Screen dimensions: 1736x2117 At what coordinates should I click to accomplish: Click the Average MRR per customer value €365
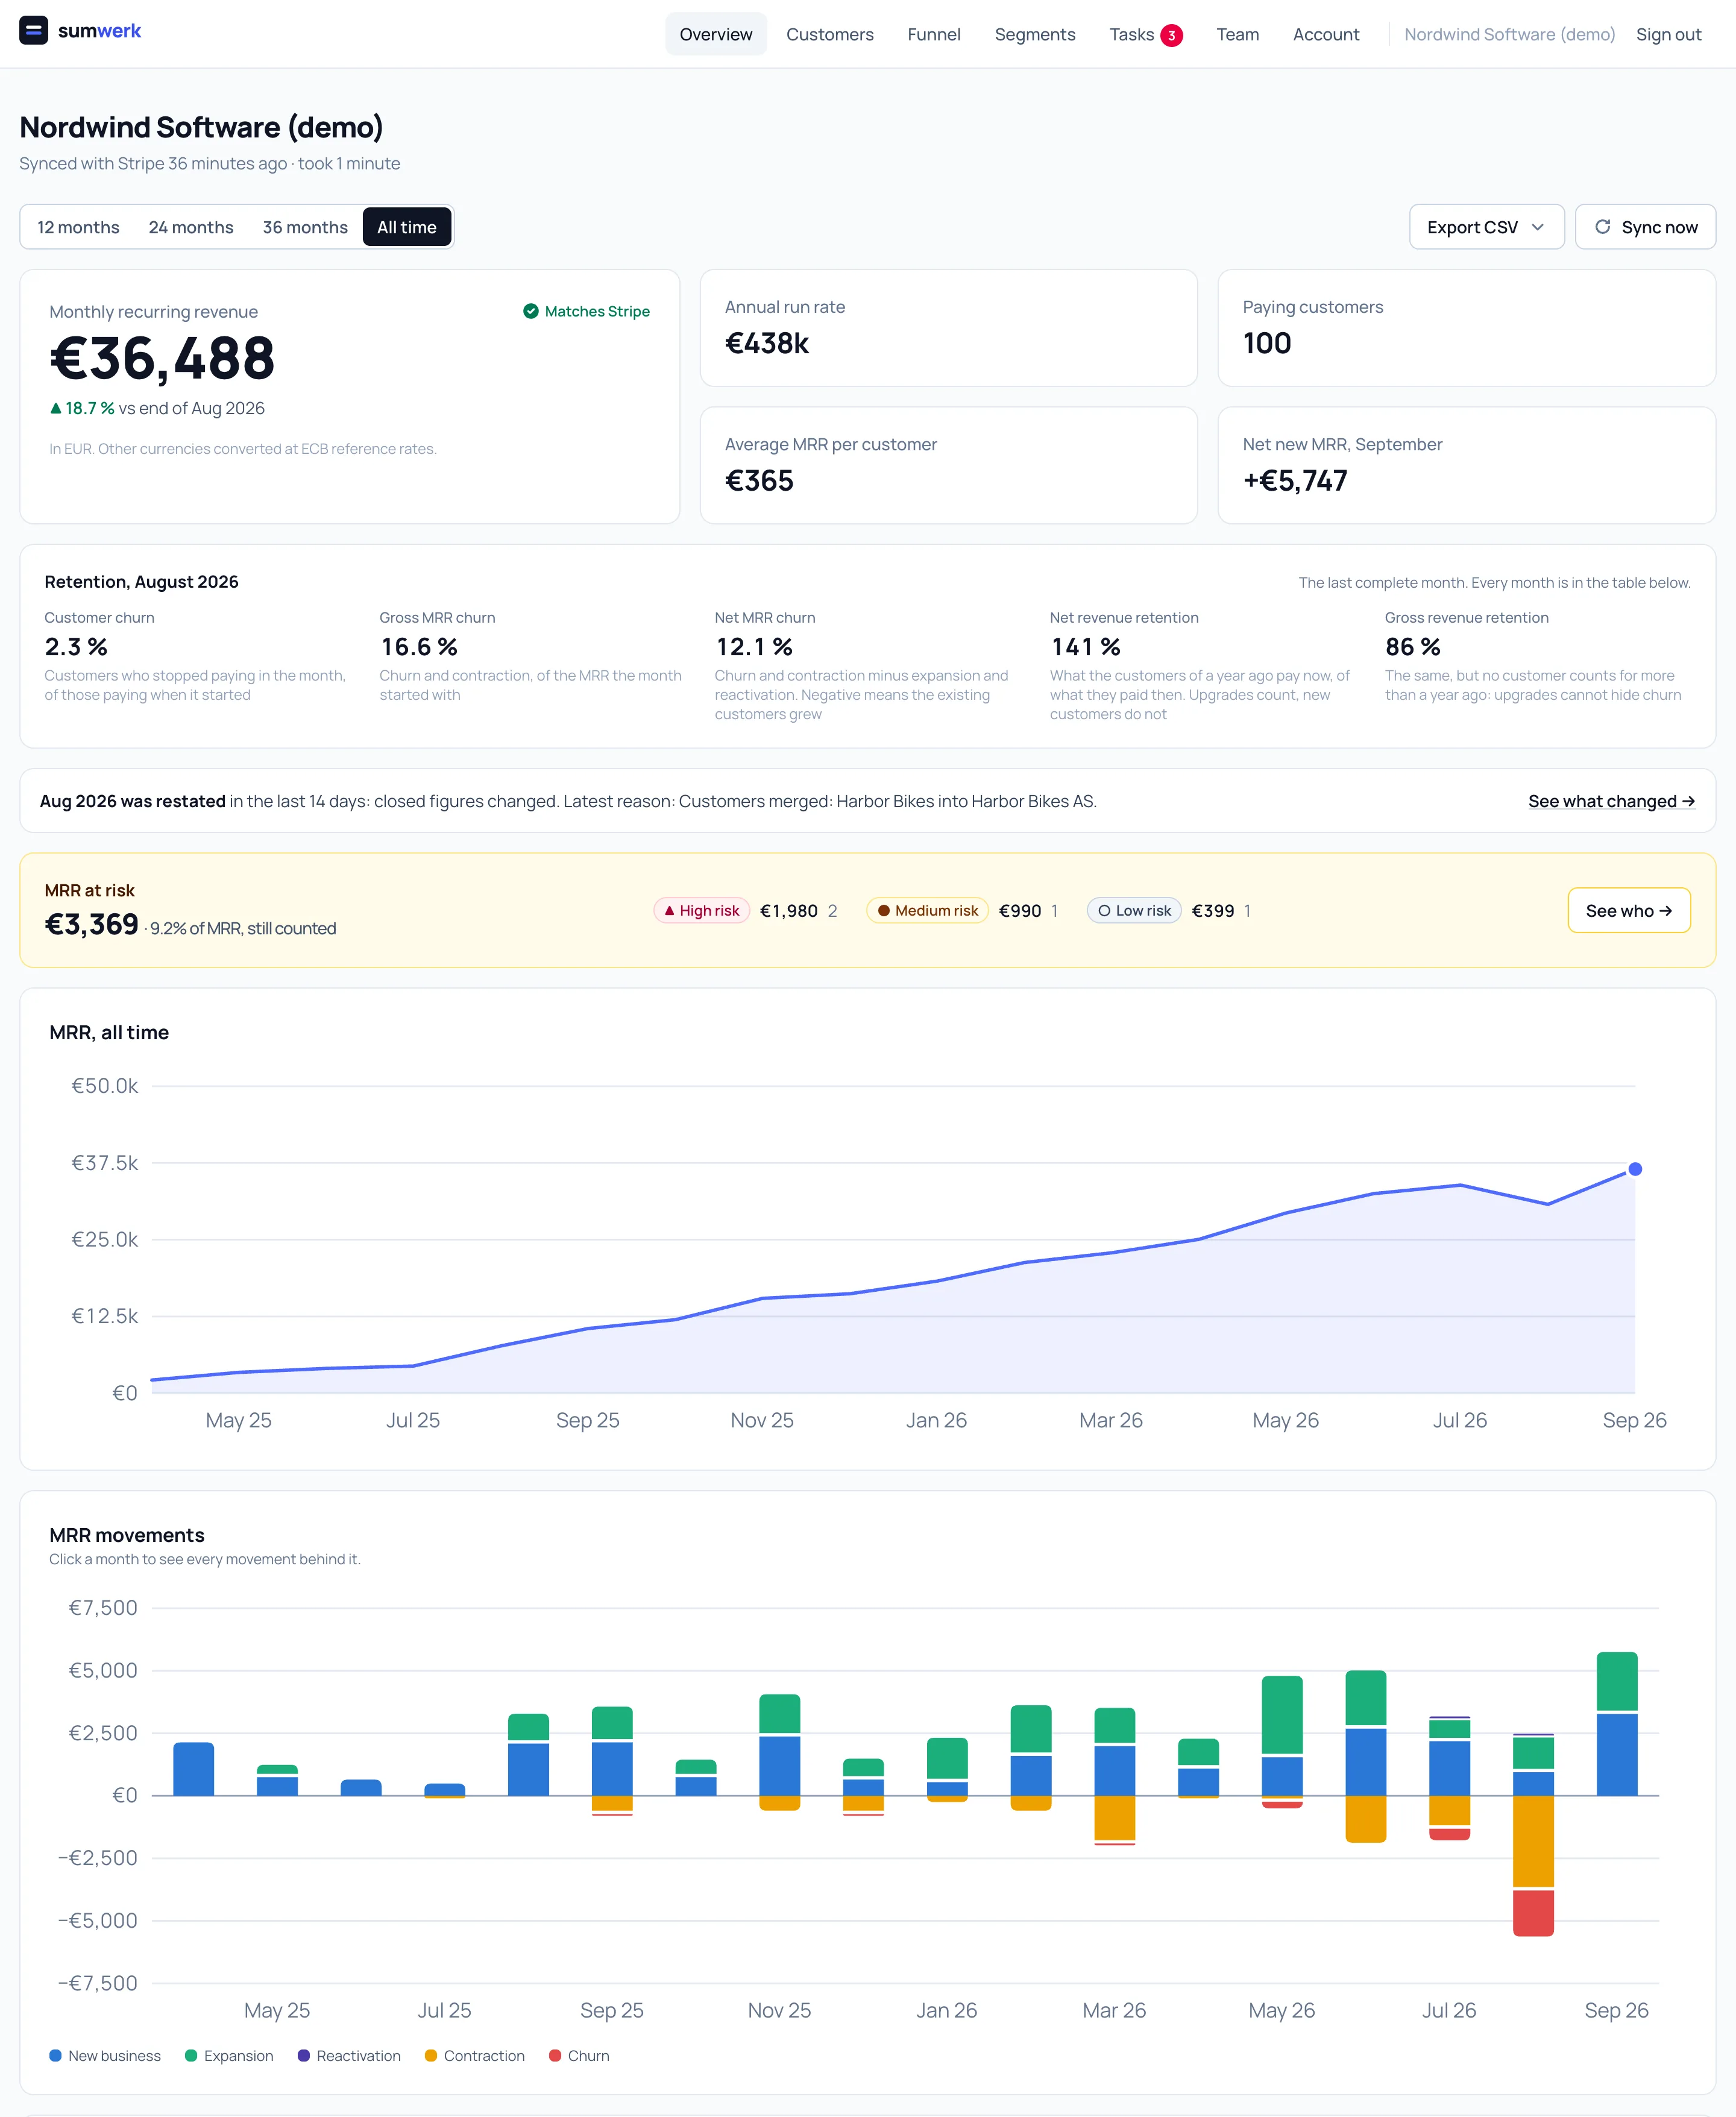tap(759, 481)
